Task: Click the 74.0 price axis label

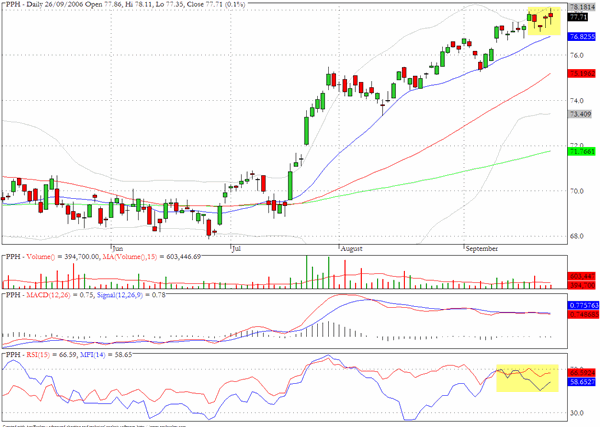Action: [576, 101]
